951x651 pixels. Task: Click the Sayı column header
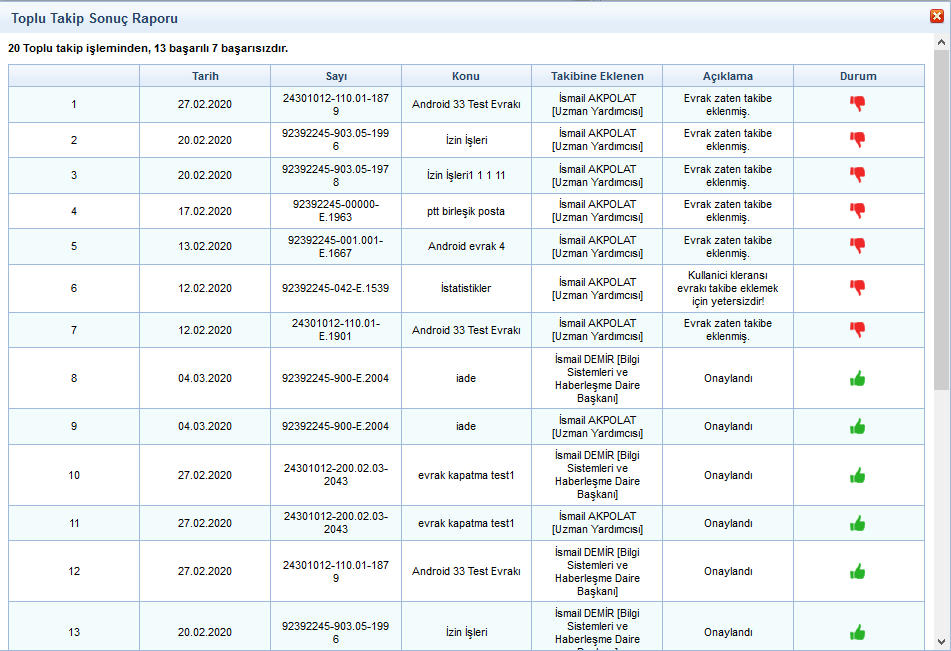[336, 76]
